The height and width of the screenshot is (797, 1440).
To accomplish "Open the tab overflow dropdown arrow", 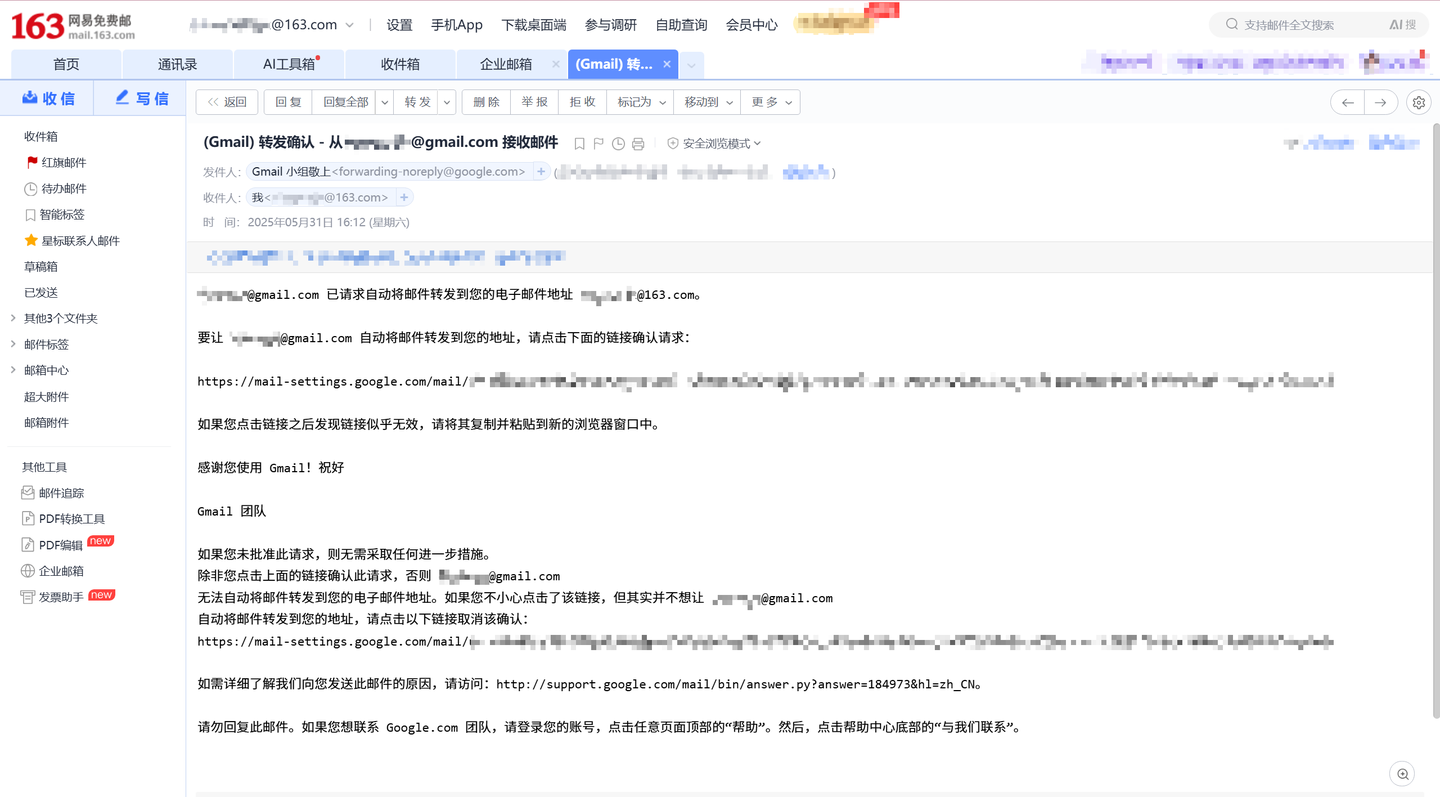I will click(690, 65).
